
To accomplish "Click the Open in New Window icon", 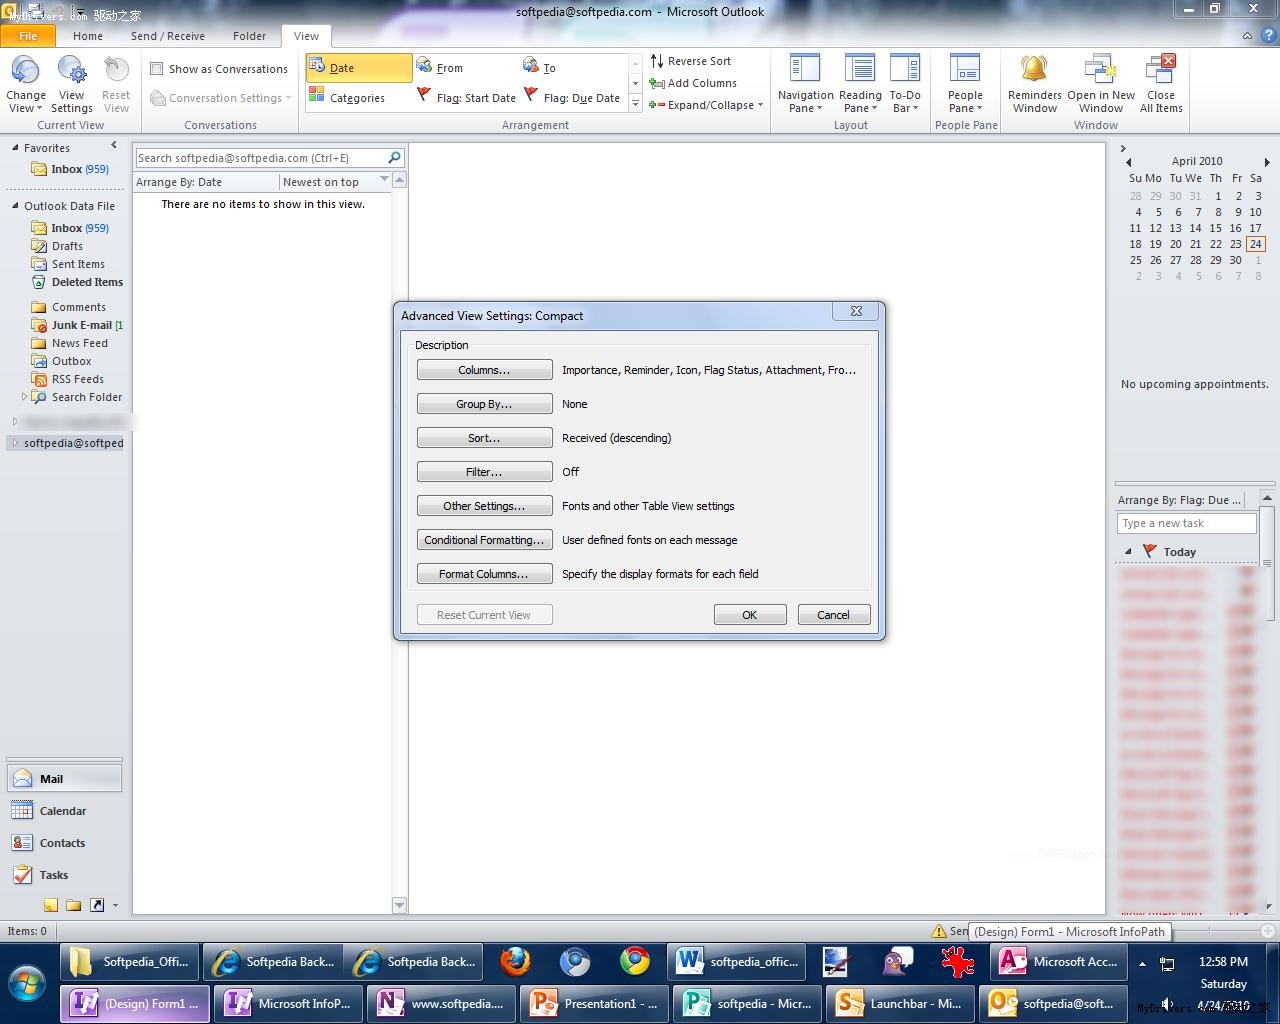I will click(x=1100, y=70).
